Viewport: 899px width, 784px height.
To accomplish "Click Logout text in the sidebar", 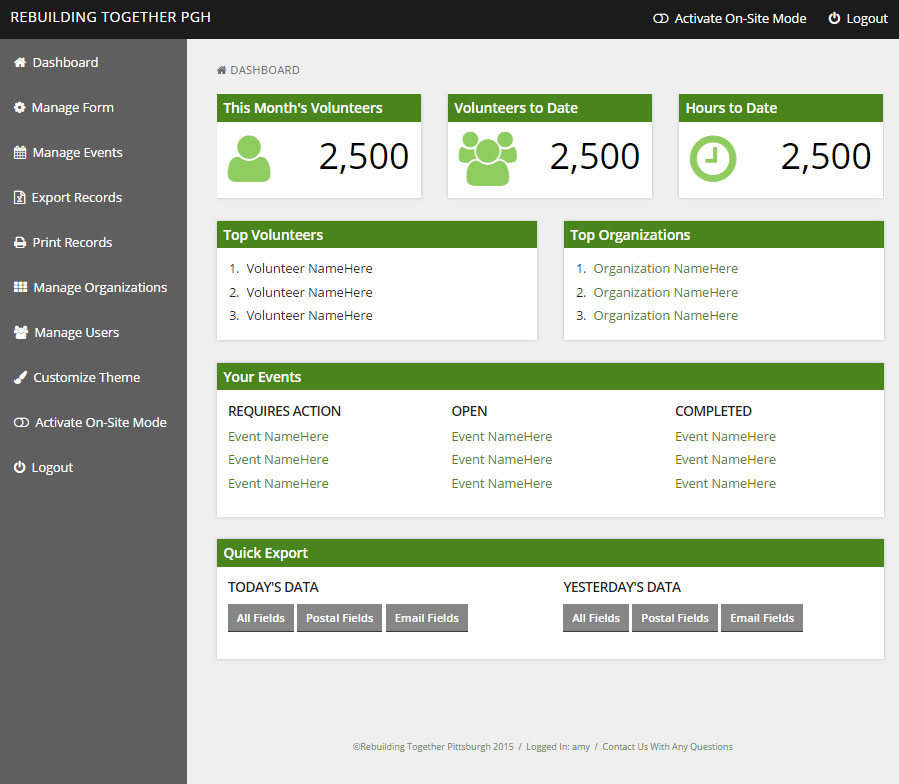I will (52, 467).
